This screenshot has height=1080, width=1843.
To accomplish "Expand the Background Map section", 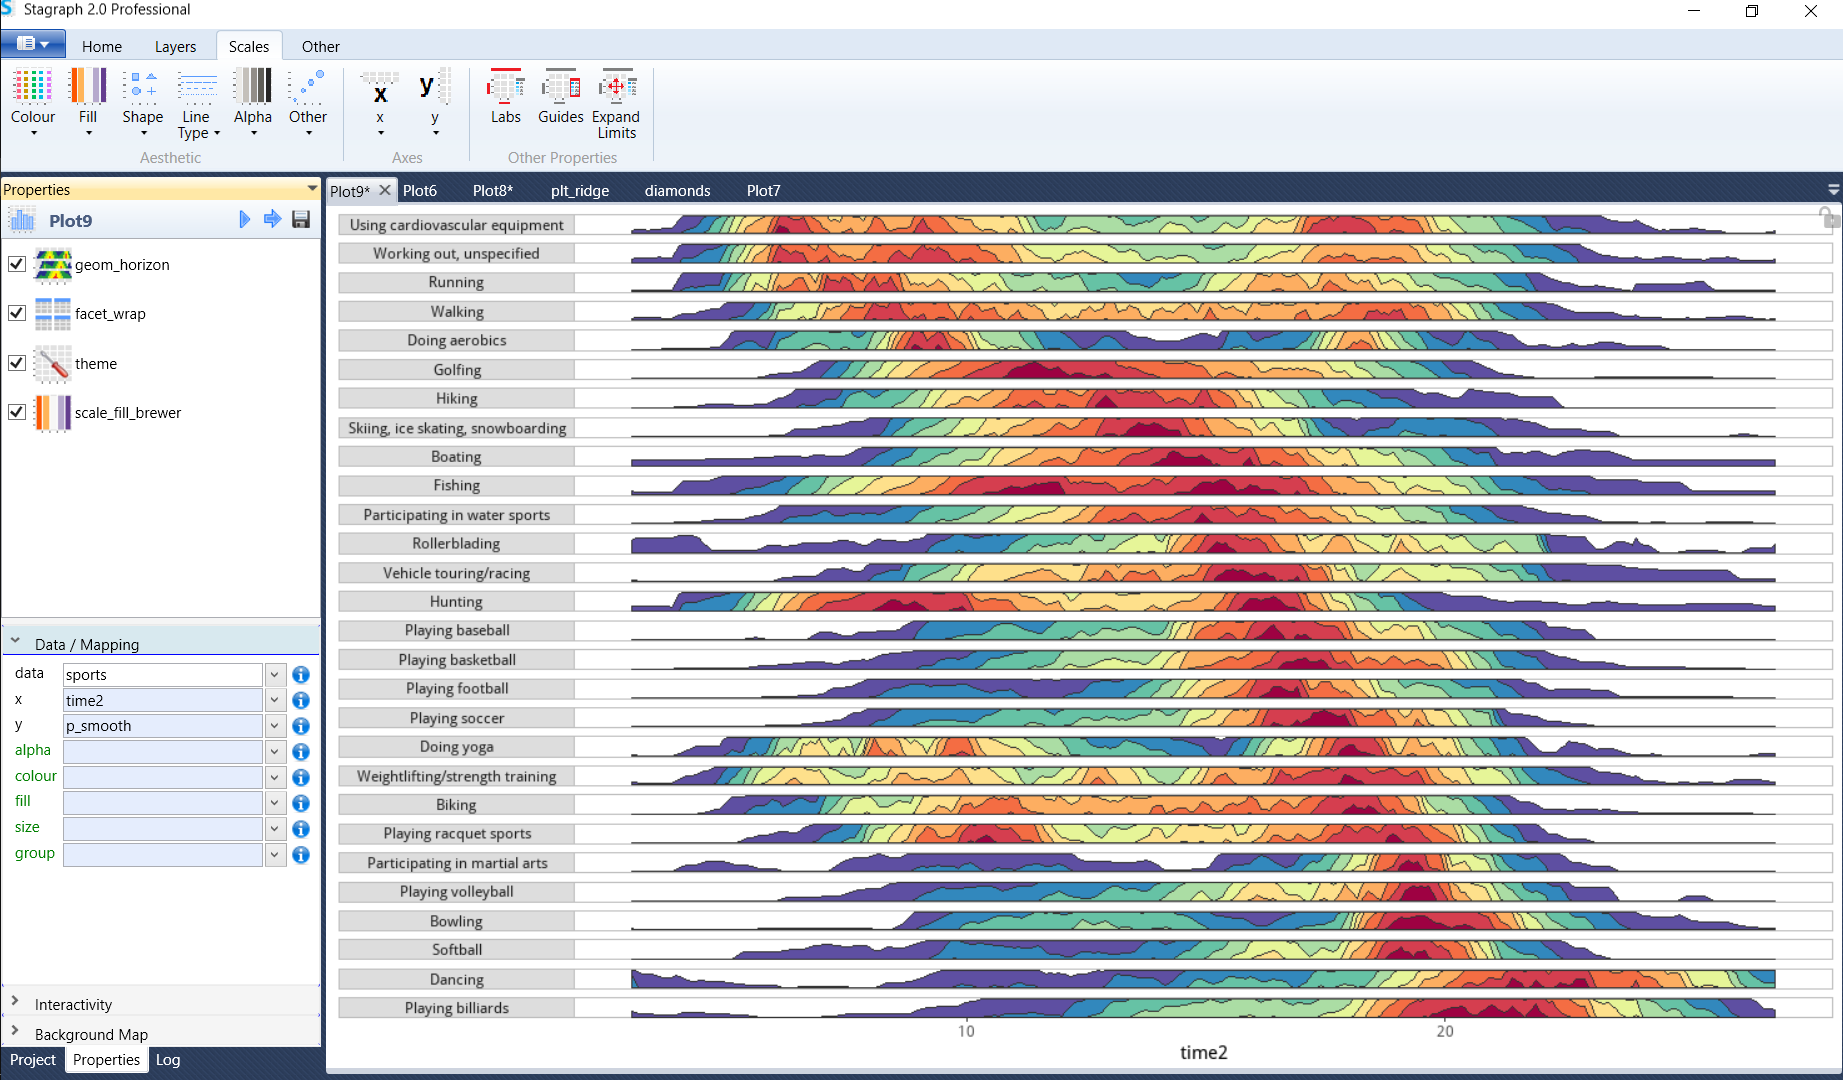I will [x=15, y=1032].
